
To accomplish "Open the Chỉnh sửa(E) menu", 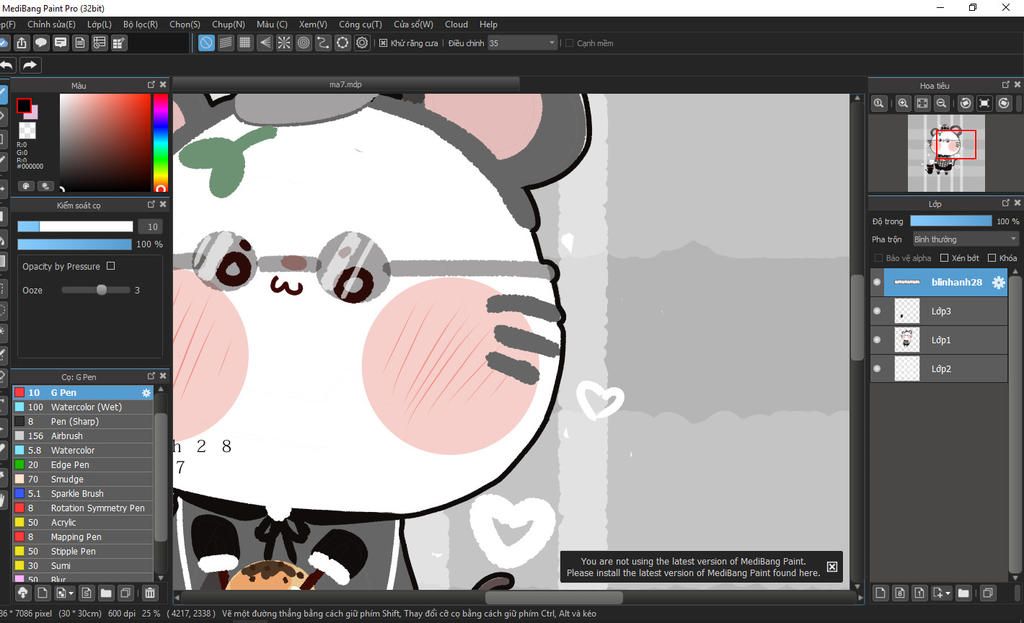I will [x=52, y=24].
